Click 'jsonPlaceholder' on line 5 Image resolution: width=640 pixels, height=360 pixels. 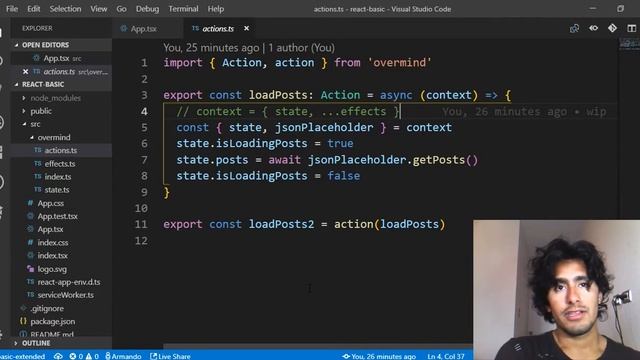pyautogui.click(x=324, y=127)
